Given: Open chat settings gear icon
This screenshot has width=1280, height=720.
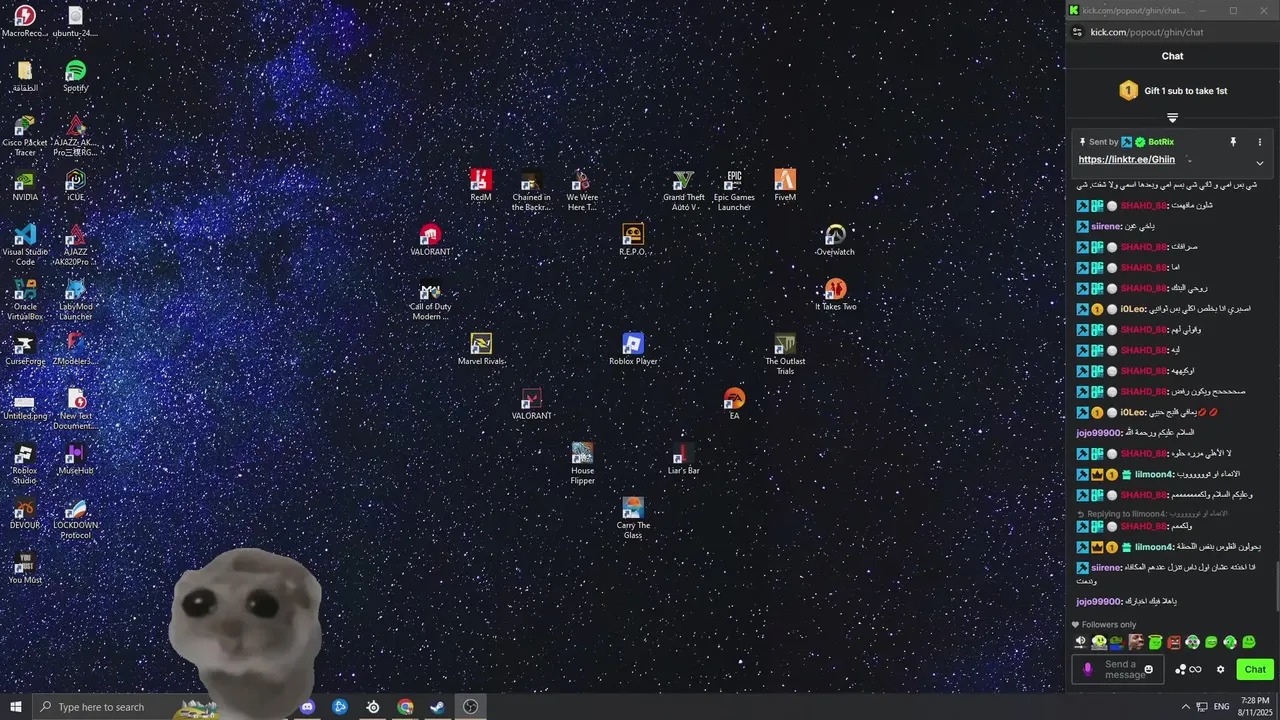Looking at the screenshot, I should tap(1220, 670).
